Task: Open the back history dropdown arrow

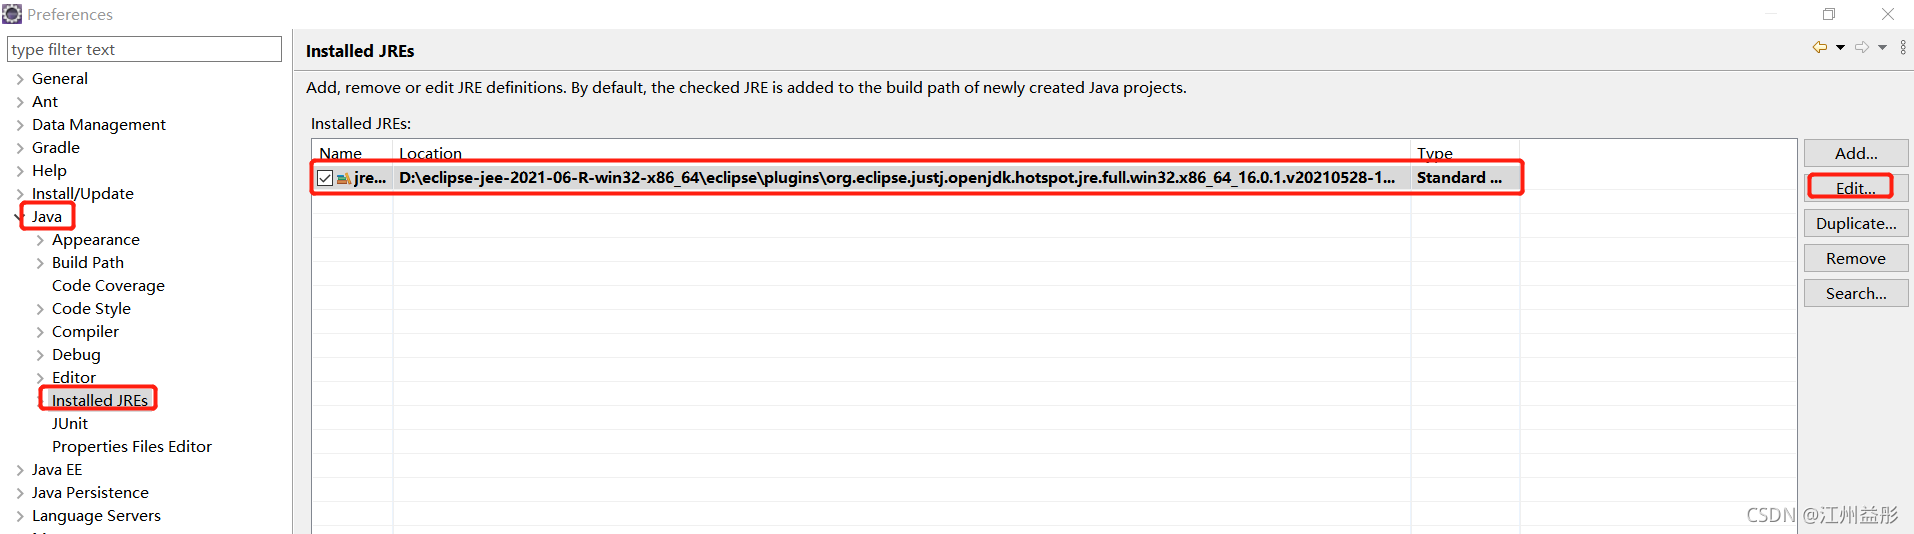Action: point(1840,47)
